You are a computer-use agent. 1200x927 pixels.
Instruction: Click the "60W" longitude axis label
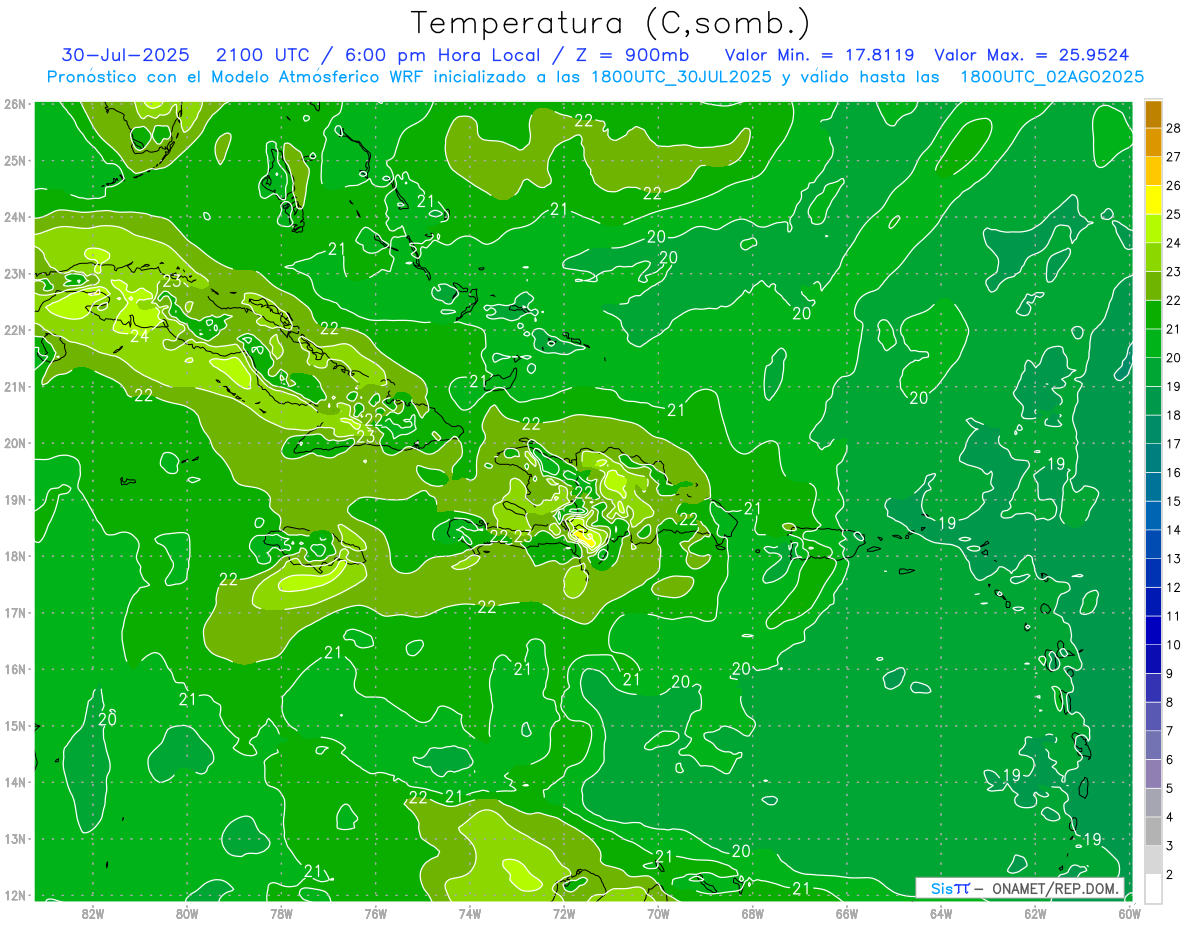(x=1130, y=913)
